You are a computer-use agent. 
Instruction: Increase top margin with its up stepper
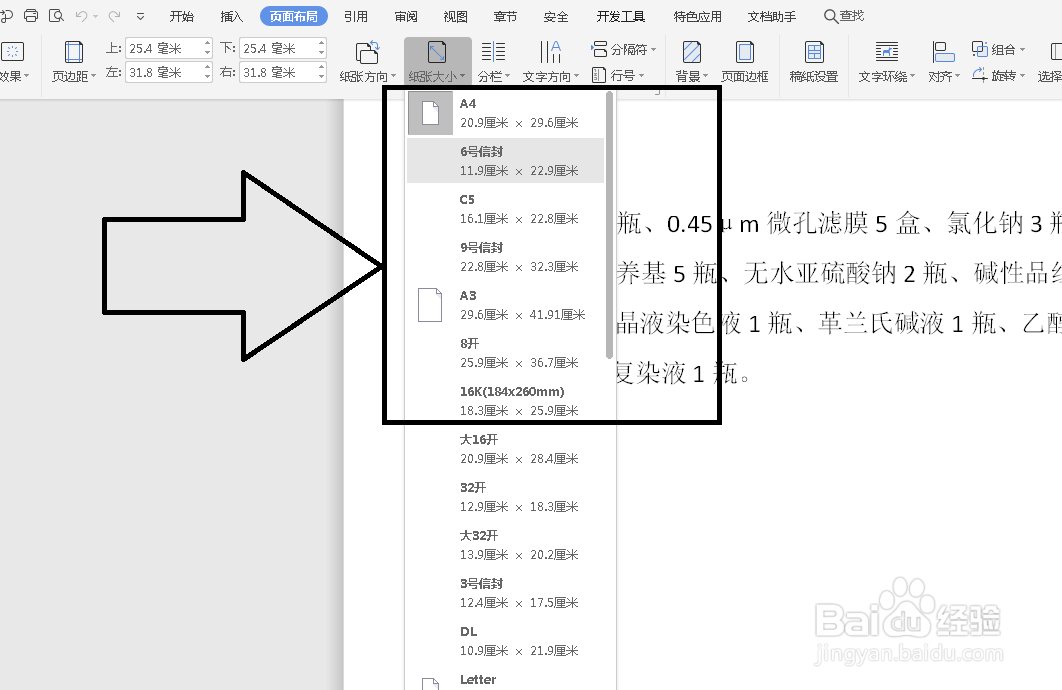[208, 41]
